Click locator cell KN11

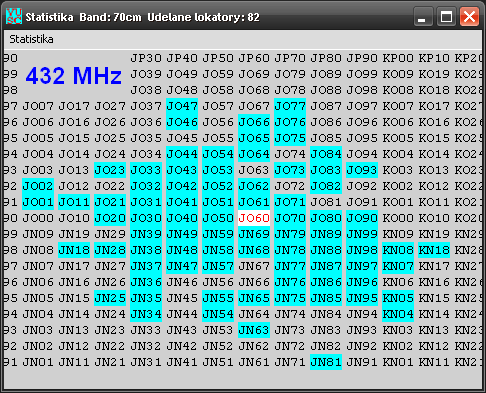point(434,362)
